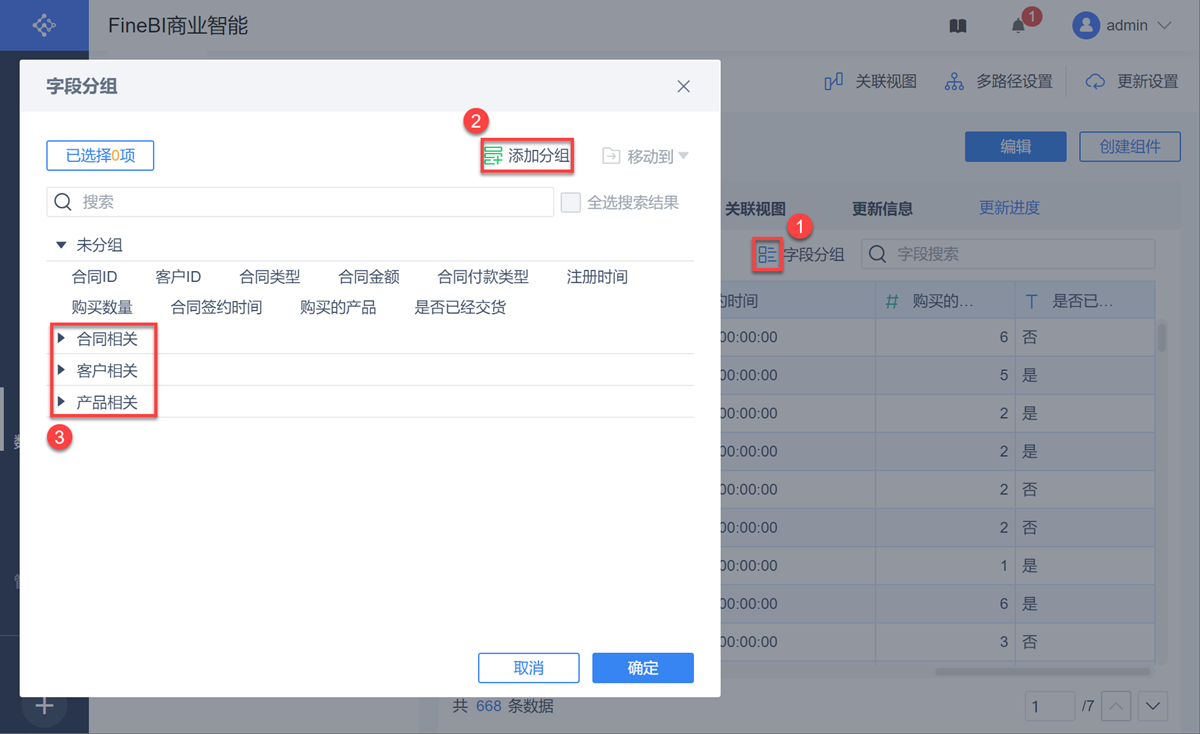Click the vertical scrollbar of data table
1200x734 pixels.
[x=1161, y=336]
